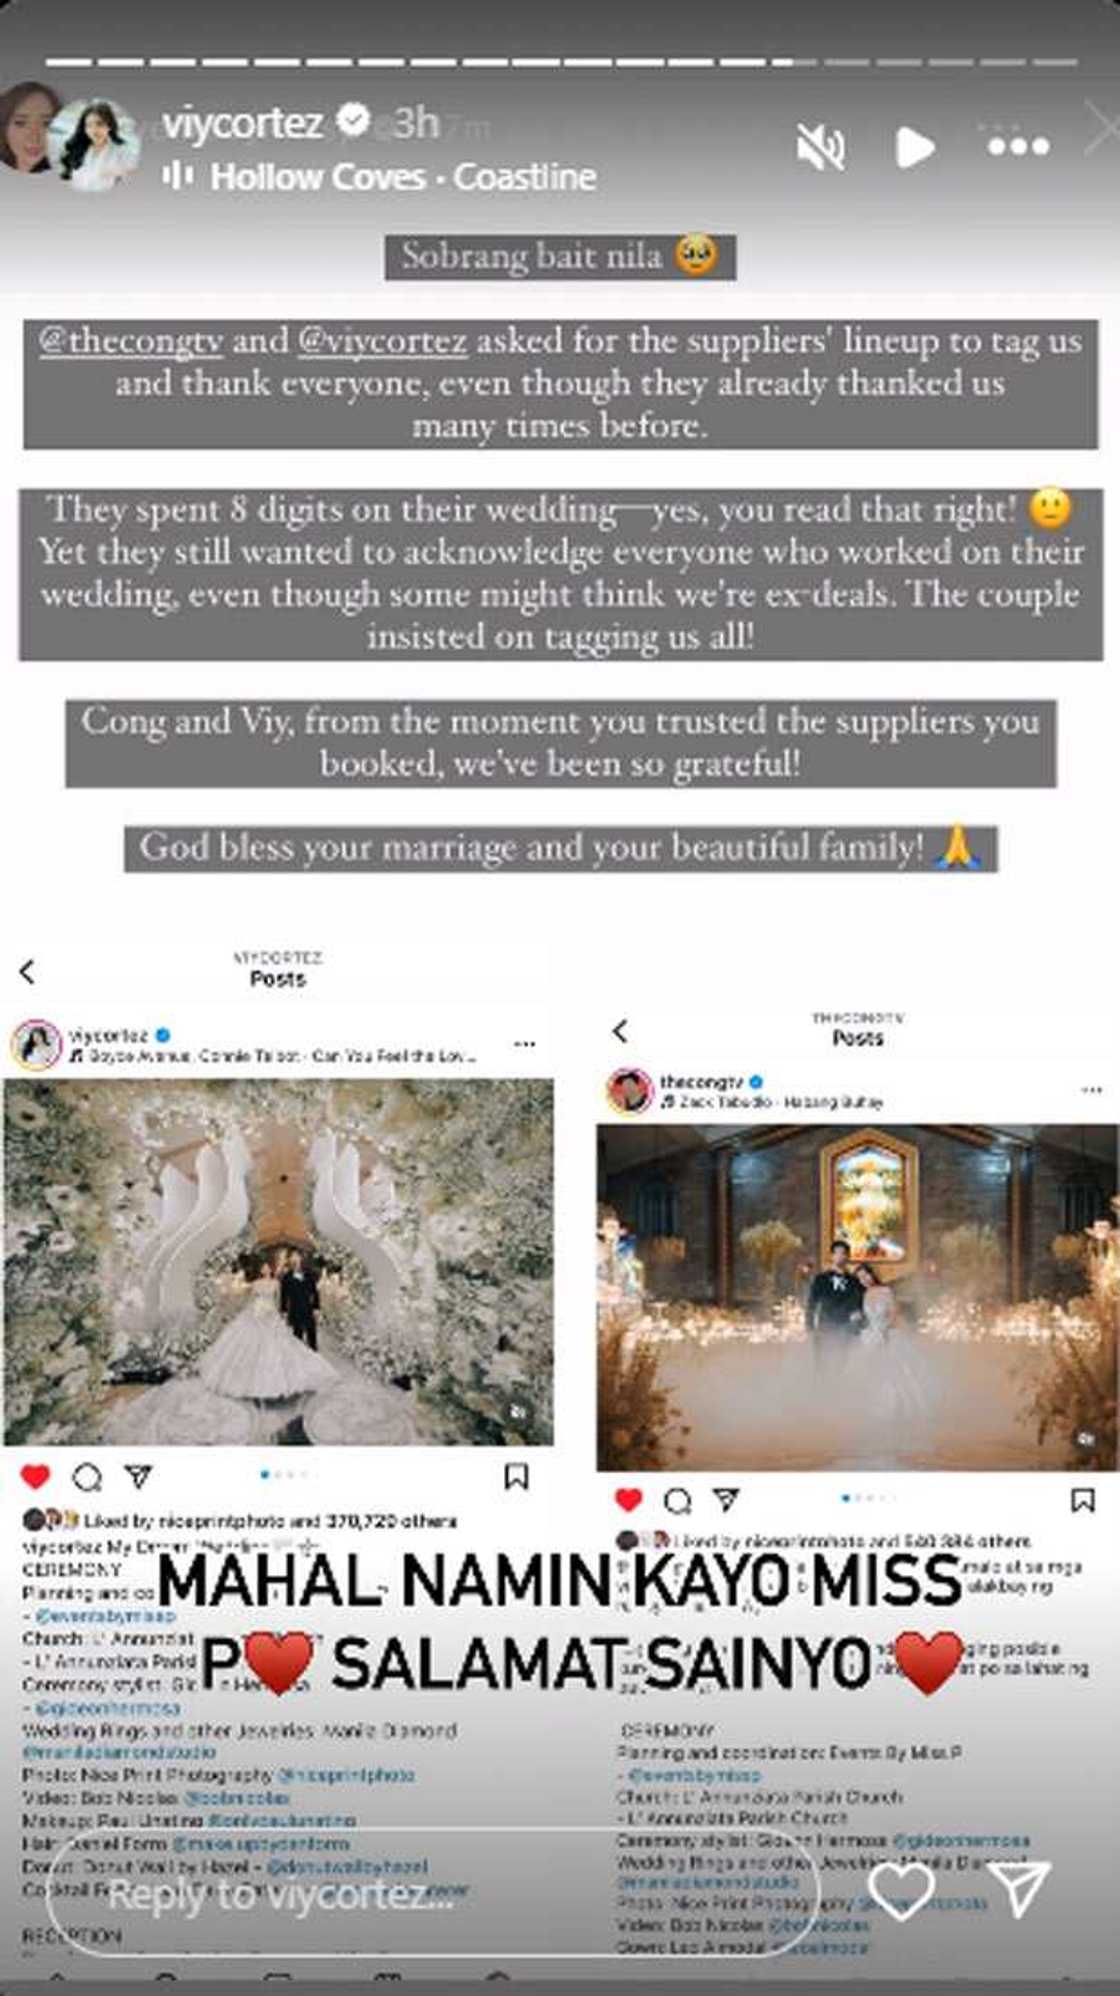Image resolution: width=1120 pixels, height=1996 pixels.
Task: Open comment icon on the viycortez post
Action: [x=87, y=1476]
